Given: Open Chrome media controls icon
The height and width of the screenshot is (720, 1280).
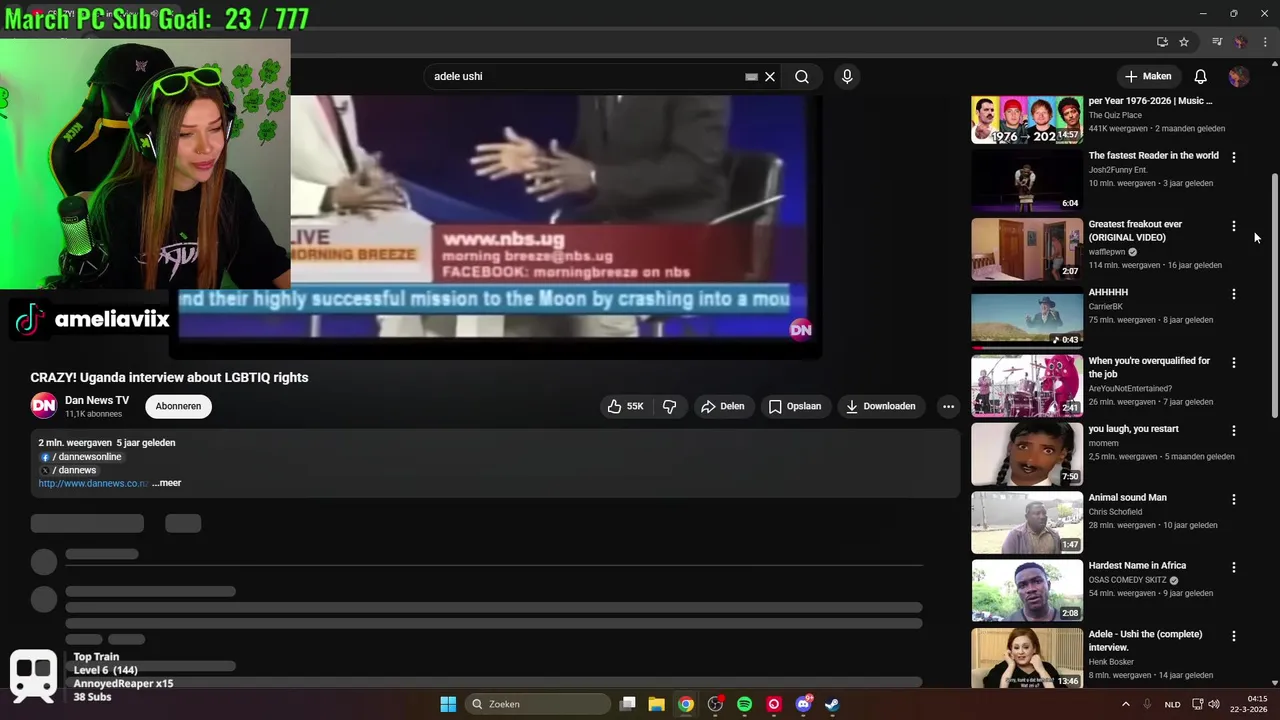Looking at the screenshot, I should point(1217,42).
